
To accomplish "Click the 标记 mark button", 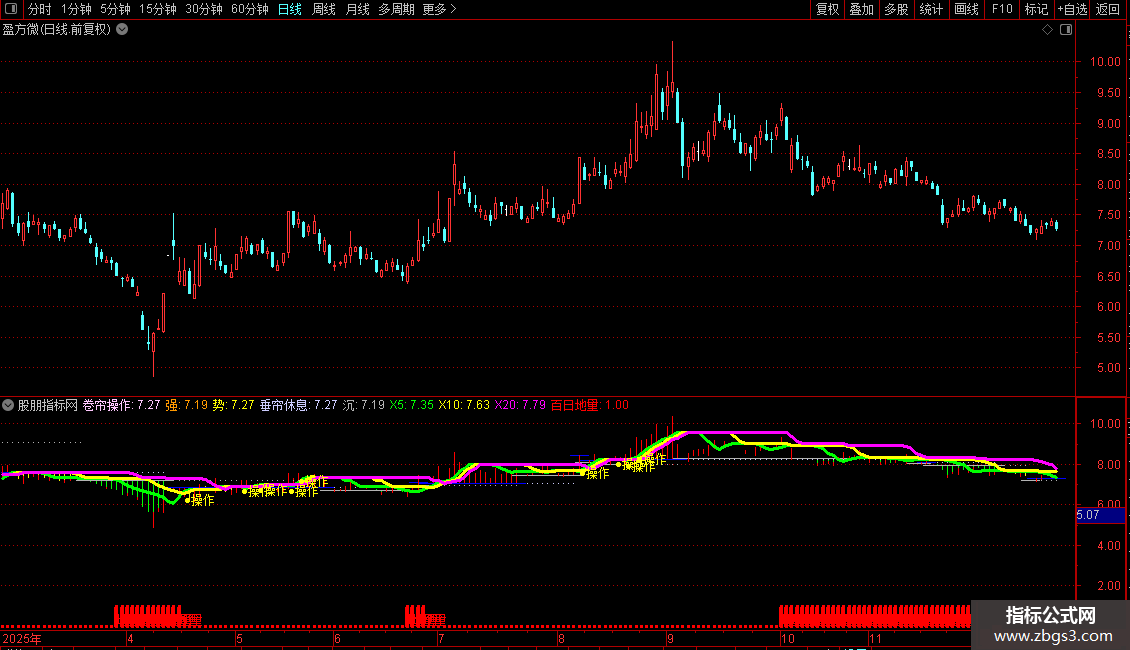I will pyautogui.click(x=1036, y=9).
